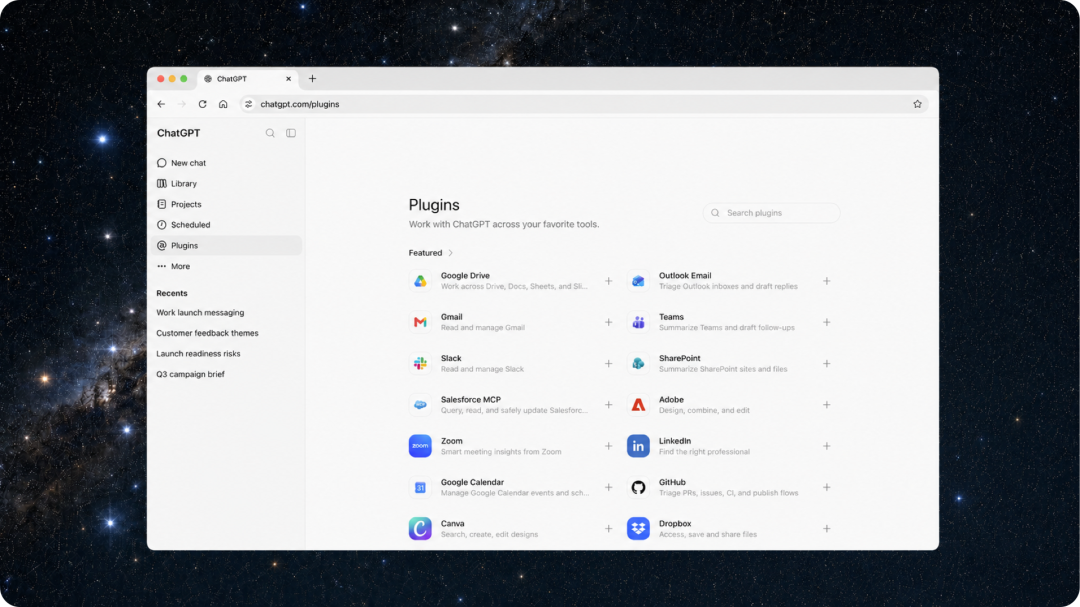This screenshot has width=1080, height=607.
Task: Open Projects in the sidebar
Action: coord(226,204)
